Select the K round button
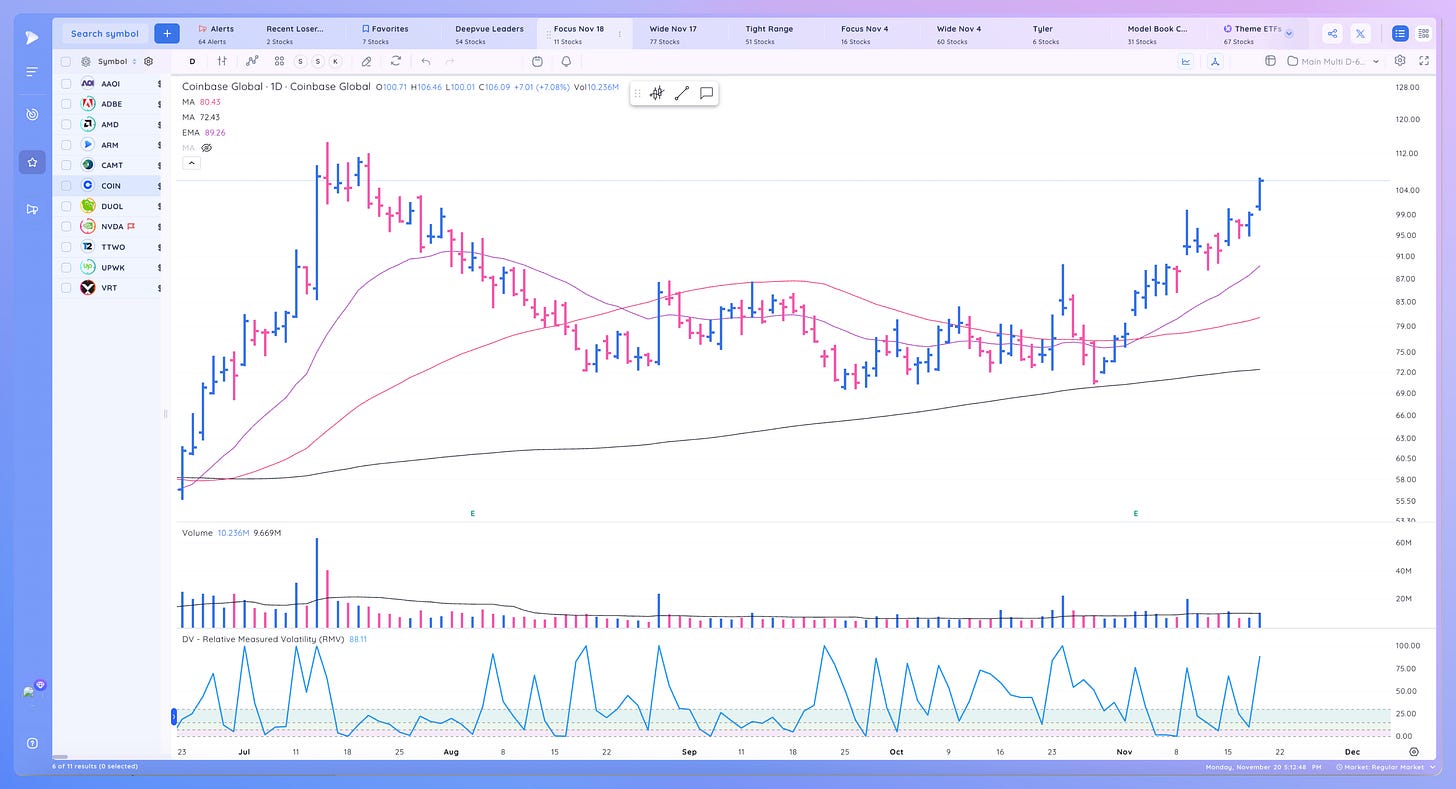This screenshot has width=1456, height=789. (335, 61)
